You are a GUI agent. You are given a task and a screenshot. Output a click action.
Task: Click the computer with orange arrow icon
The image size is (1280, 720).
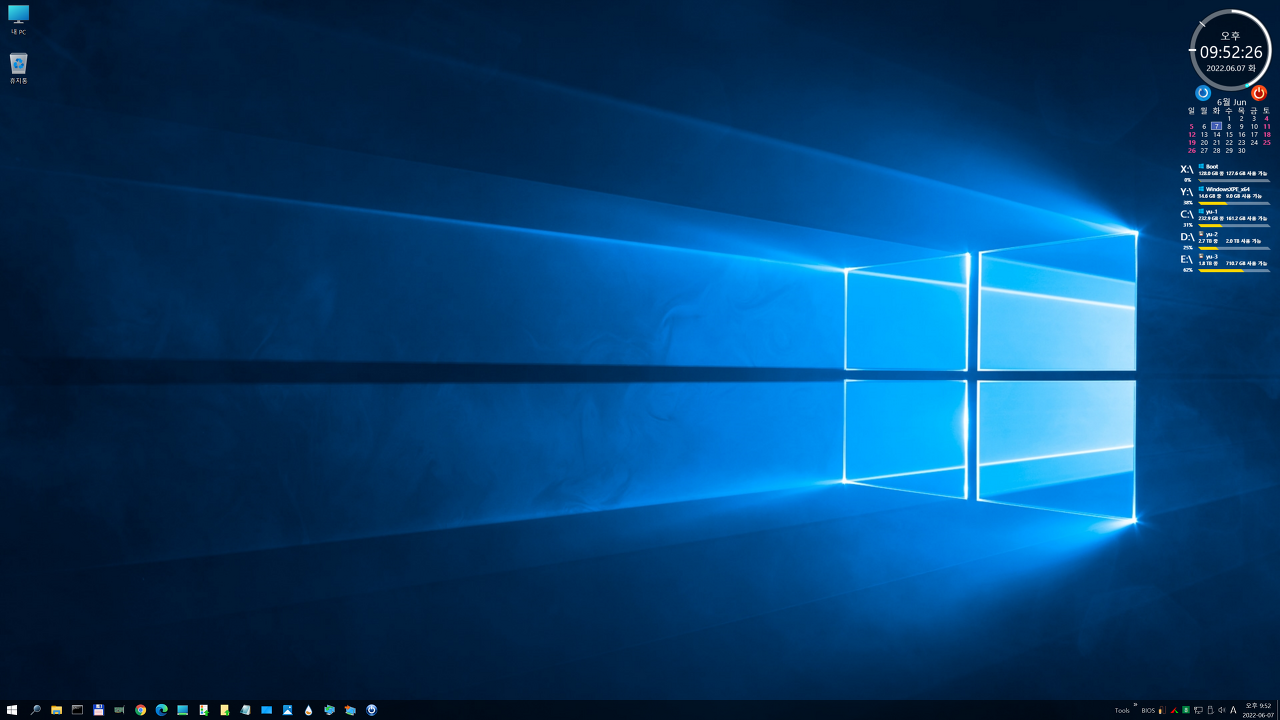pos(350,710)
